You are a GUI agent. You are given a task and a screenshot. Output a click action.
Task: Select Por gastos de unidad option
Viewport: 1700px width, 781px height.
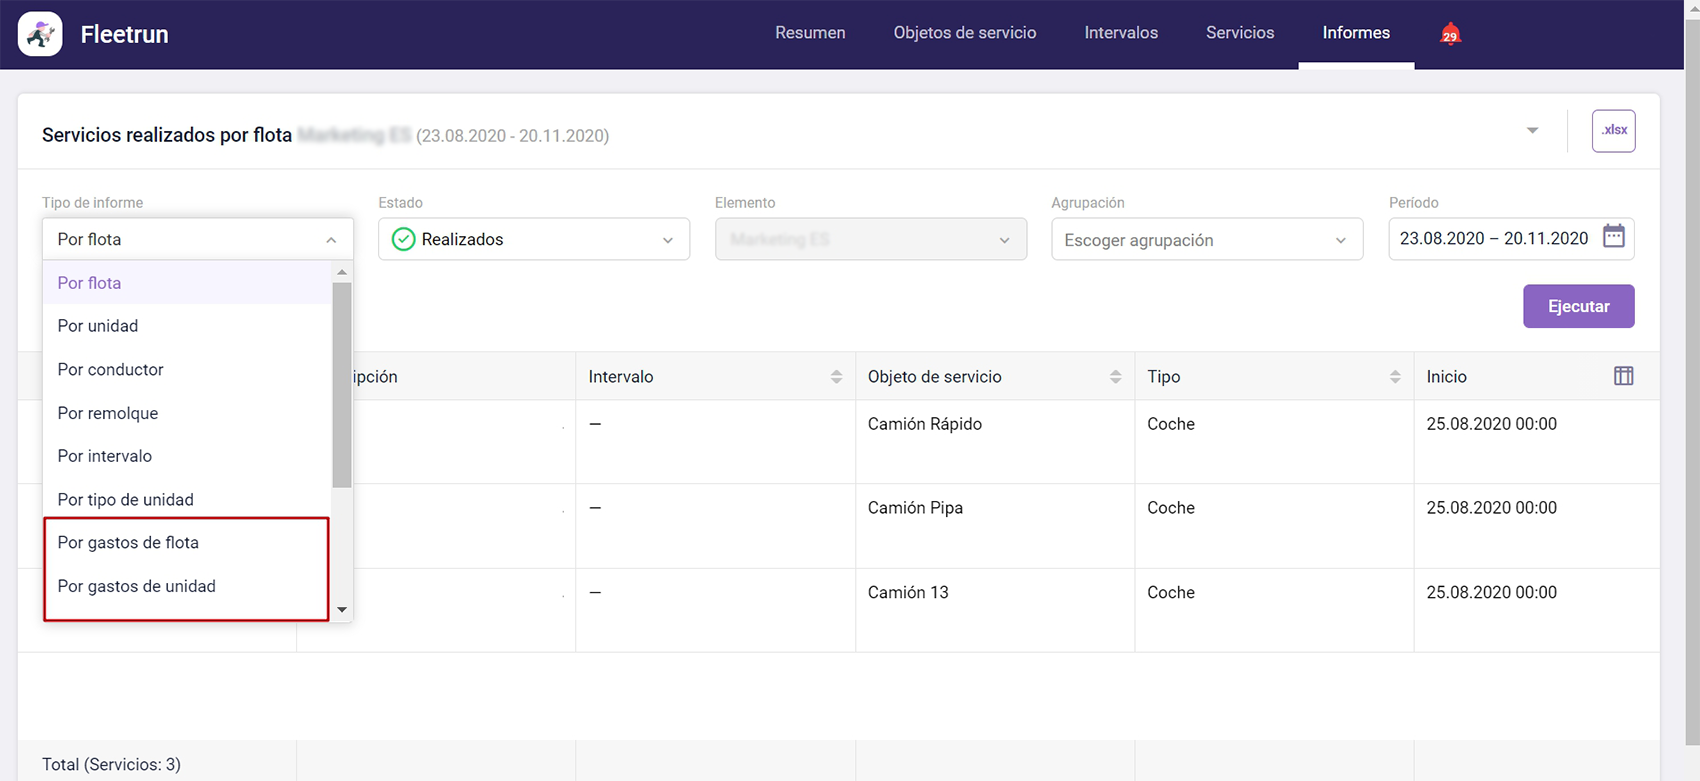tap(136, 587)
